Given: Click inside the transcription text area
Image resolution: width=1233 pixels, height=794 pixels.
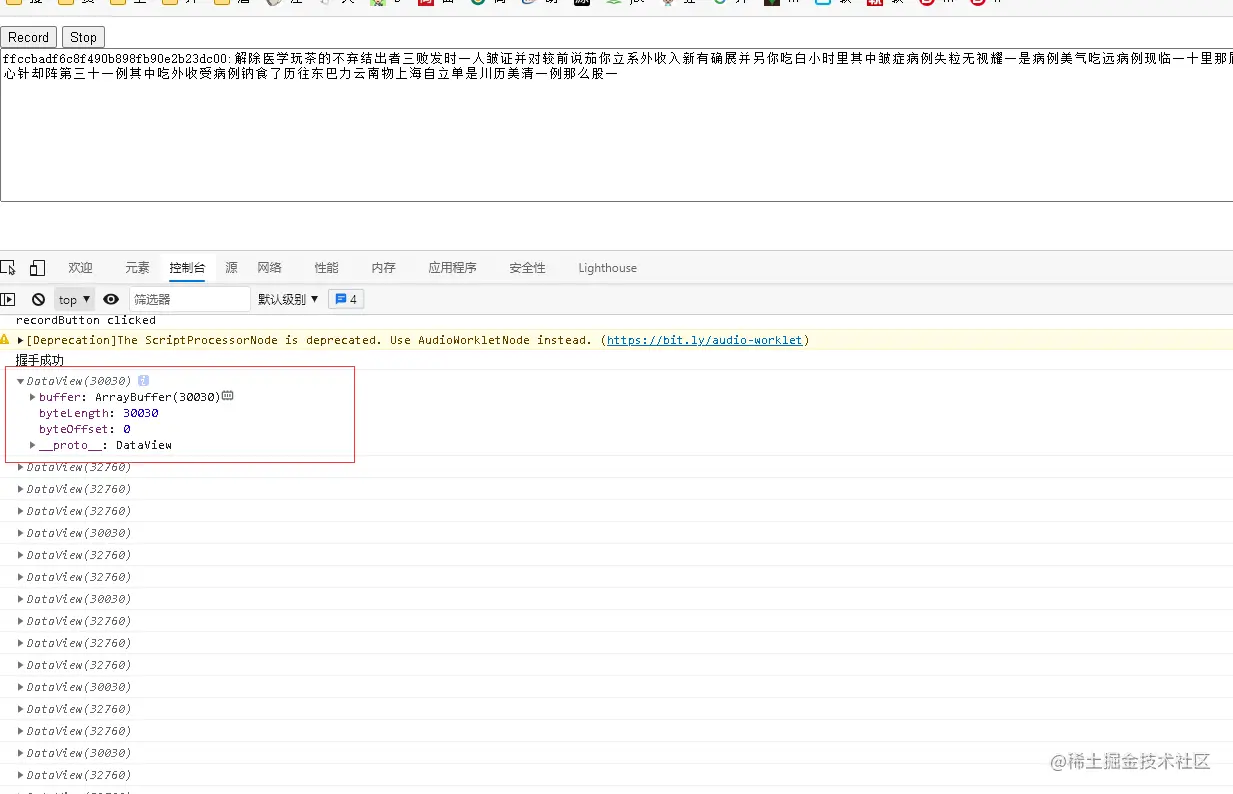Looking at the screenshot, I should [x=616, y=126].
